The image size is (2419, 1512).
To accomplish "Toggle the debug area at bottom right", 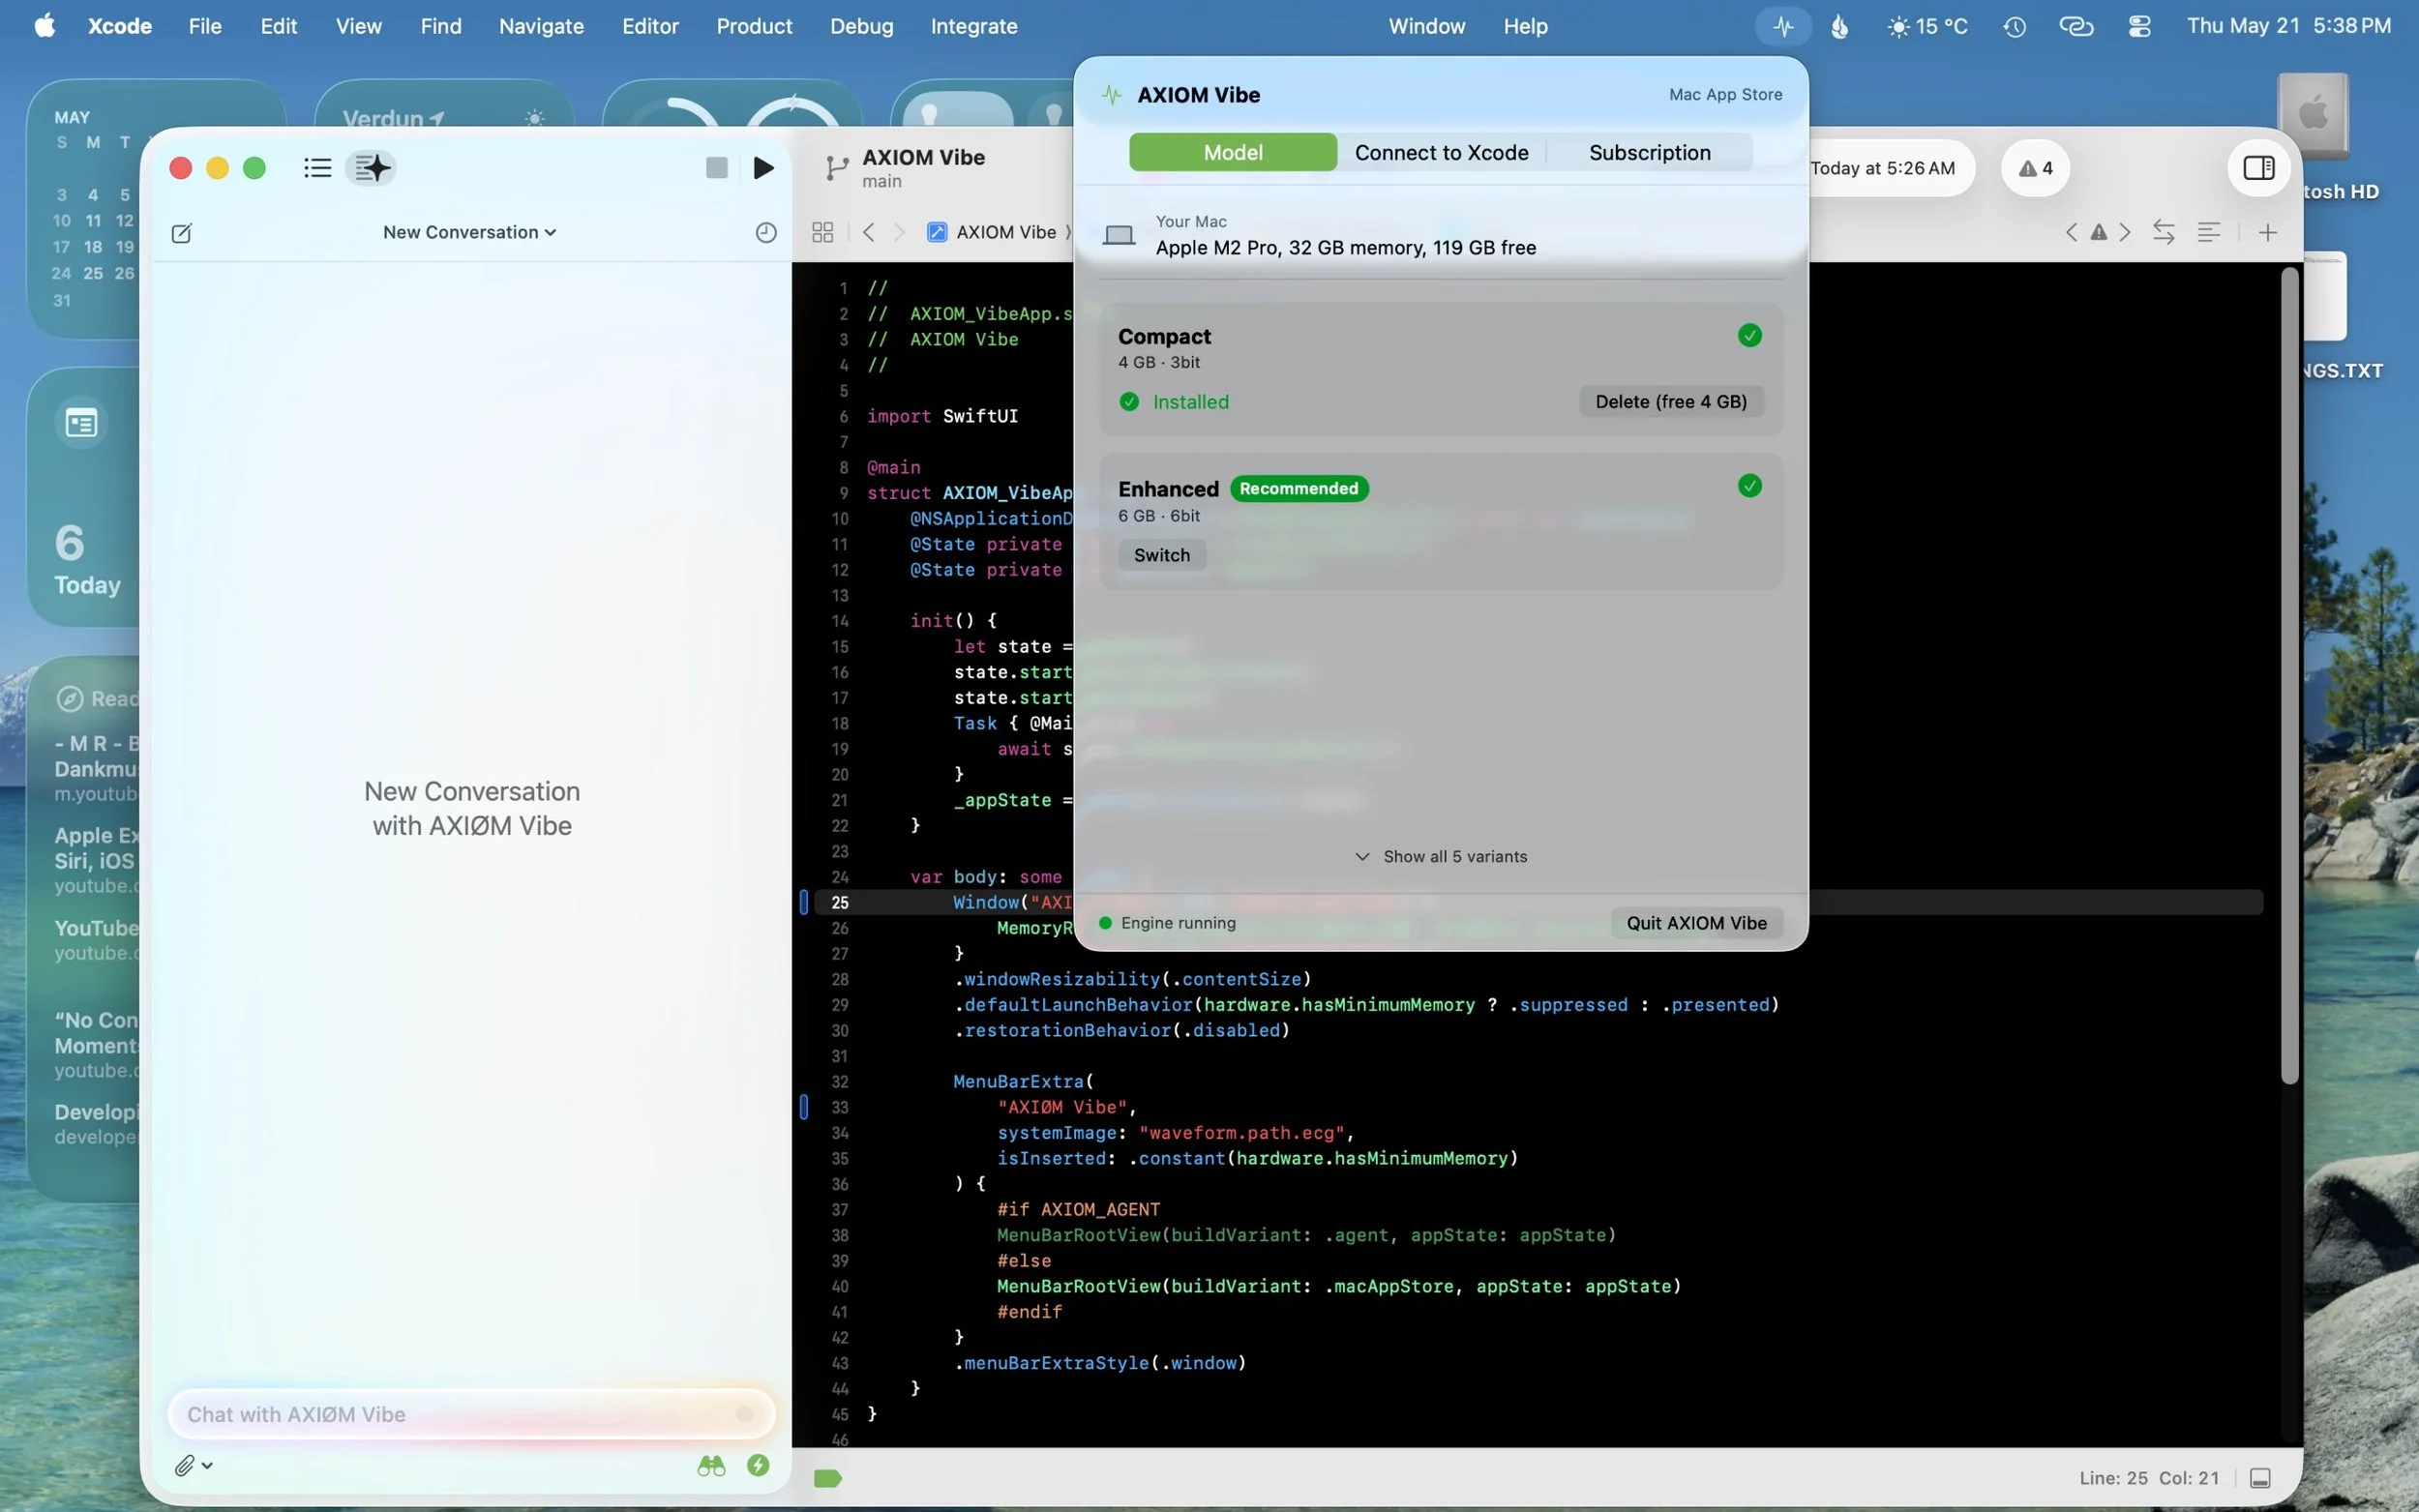I will [x=2259, y=1478].
